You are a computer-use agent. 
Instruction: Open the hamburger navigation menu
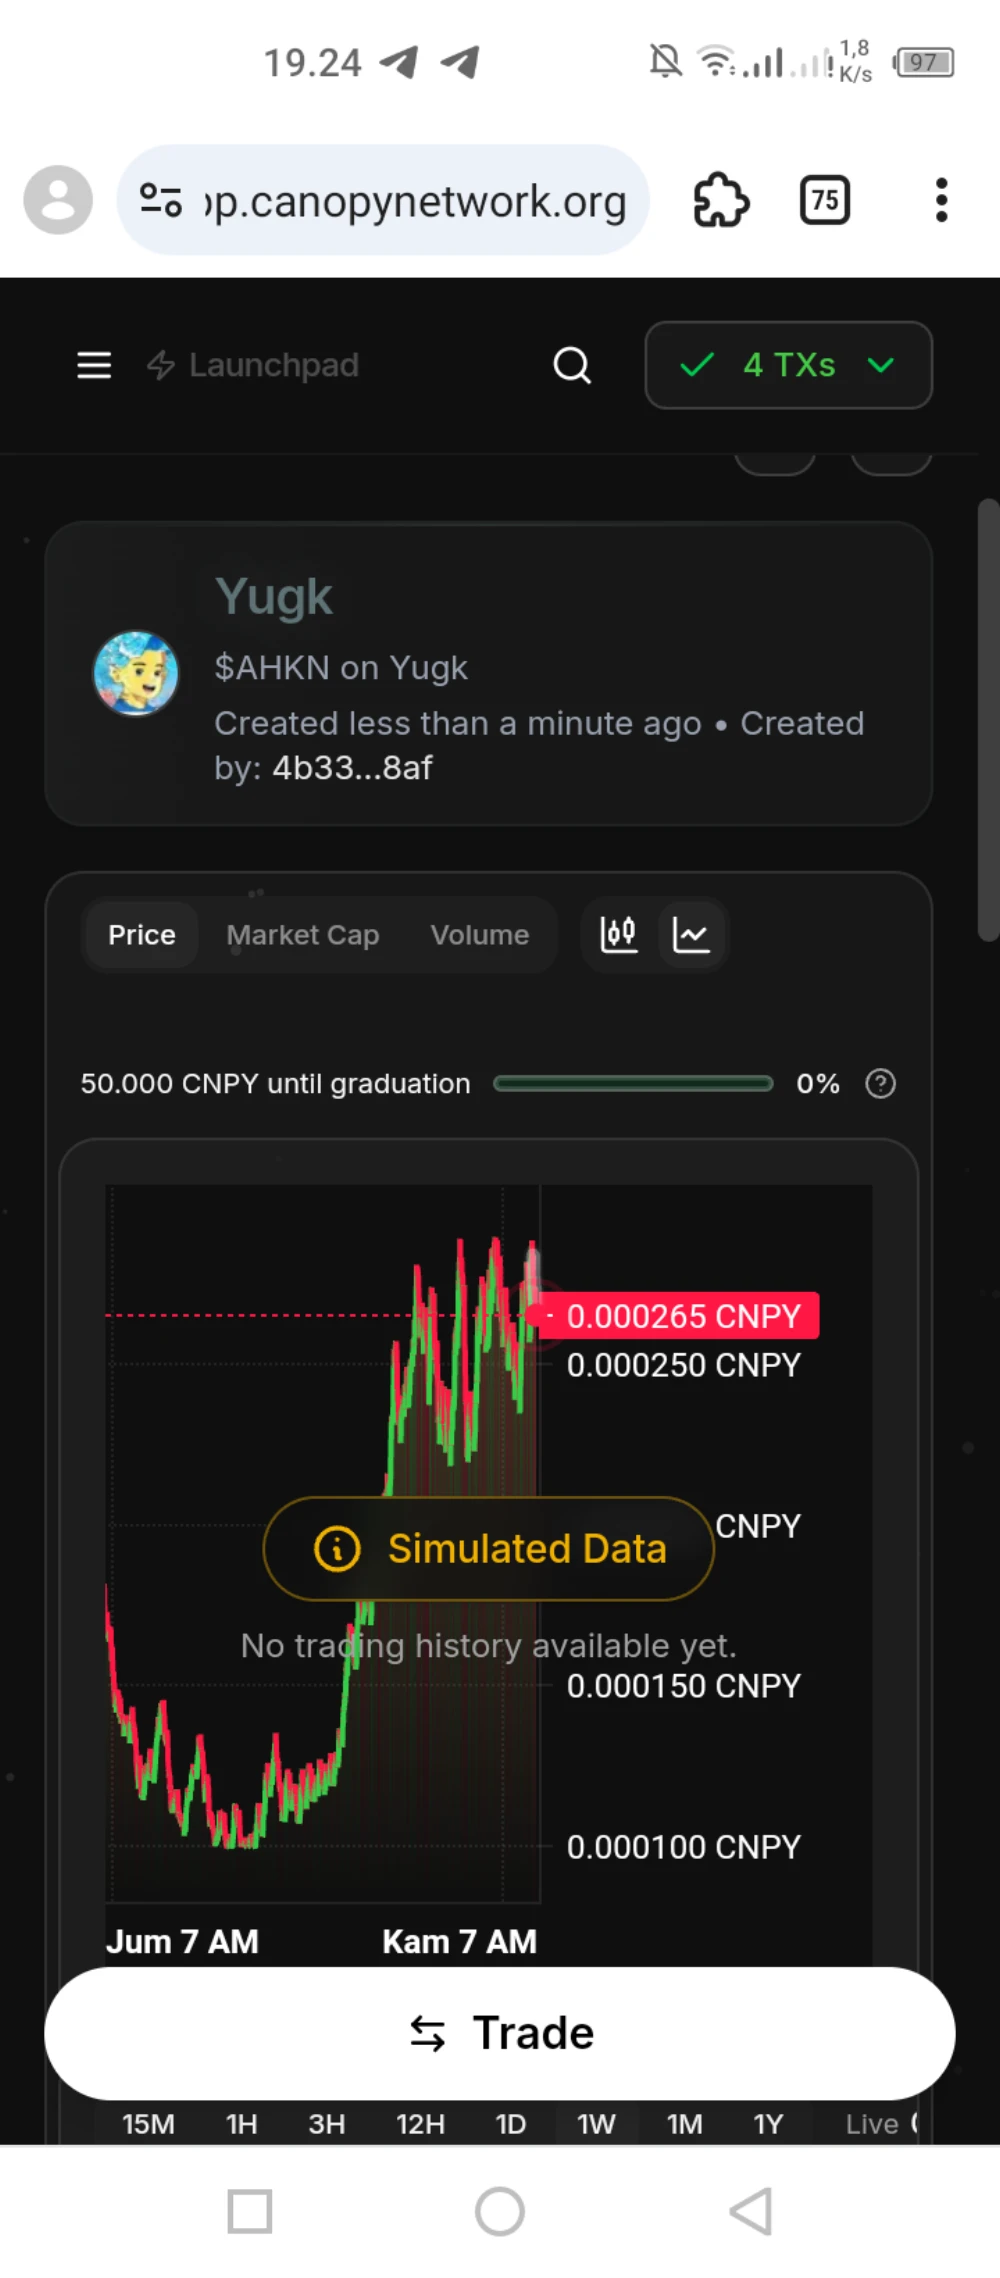[94, 365]
